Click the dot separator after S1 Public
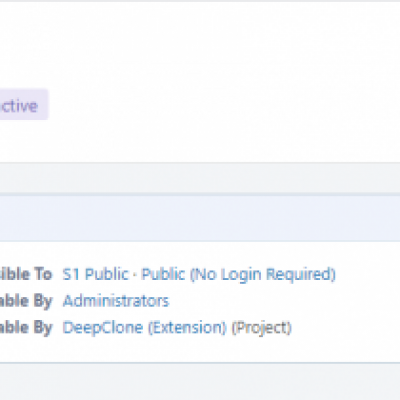The image size is (400, 400). [135, 275]
